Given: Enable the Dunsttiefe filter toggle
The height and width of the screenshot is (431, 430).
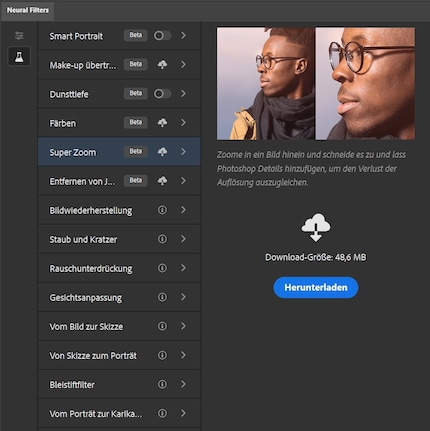Looking at the screenshot, I should click(x=162, y=94).
